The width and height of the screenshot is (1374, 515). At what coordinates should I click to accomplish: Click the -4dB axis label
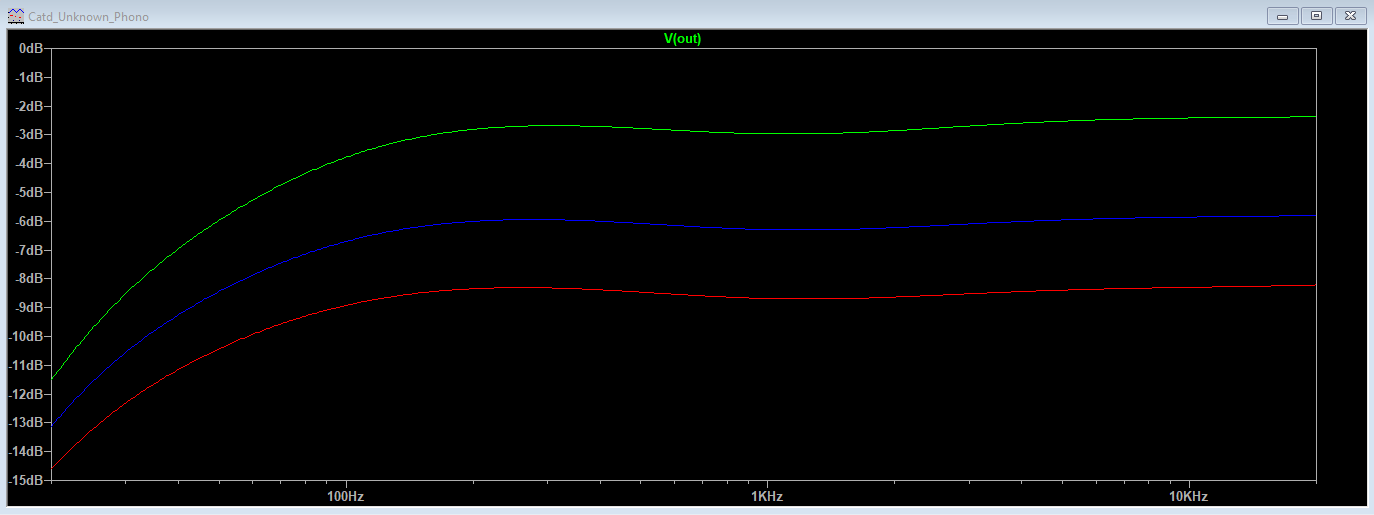click(x=29, y=163)
